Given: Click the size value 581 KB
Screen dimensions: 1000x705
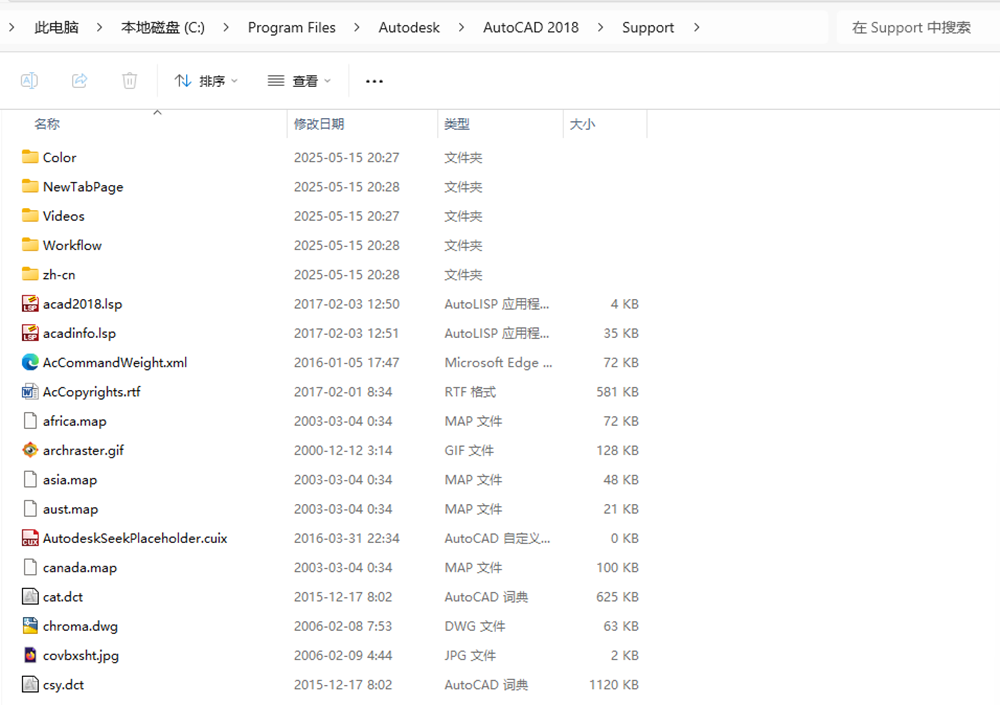Looking at the screenshot, I should [617, 392].
